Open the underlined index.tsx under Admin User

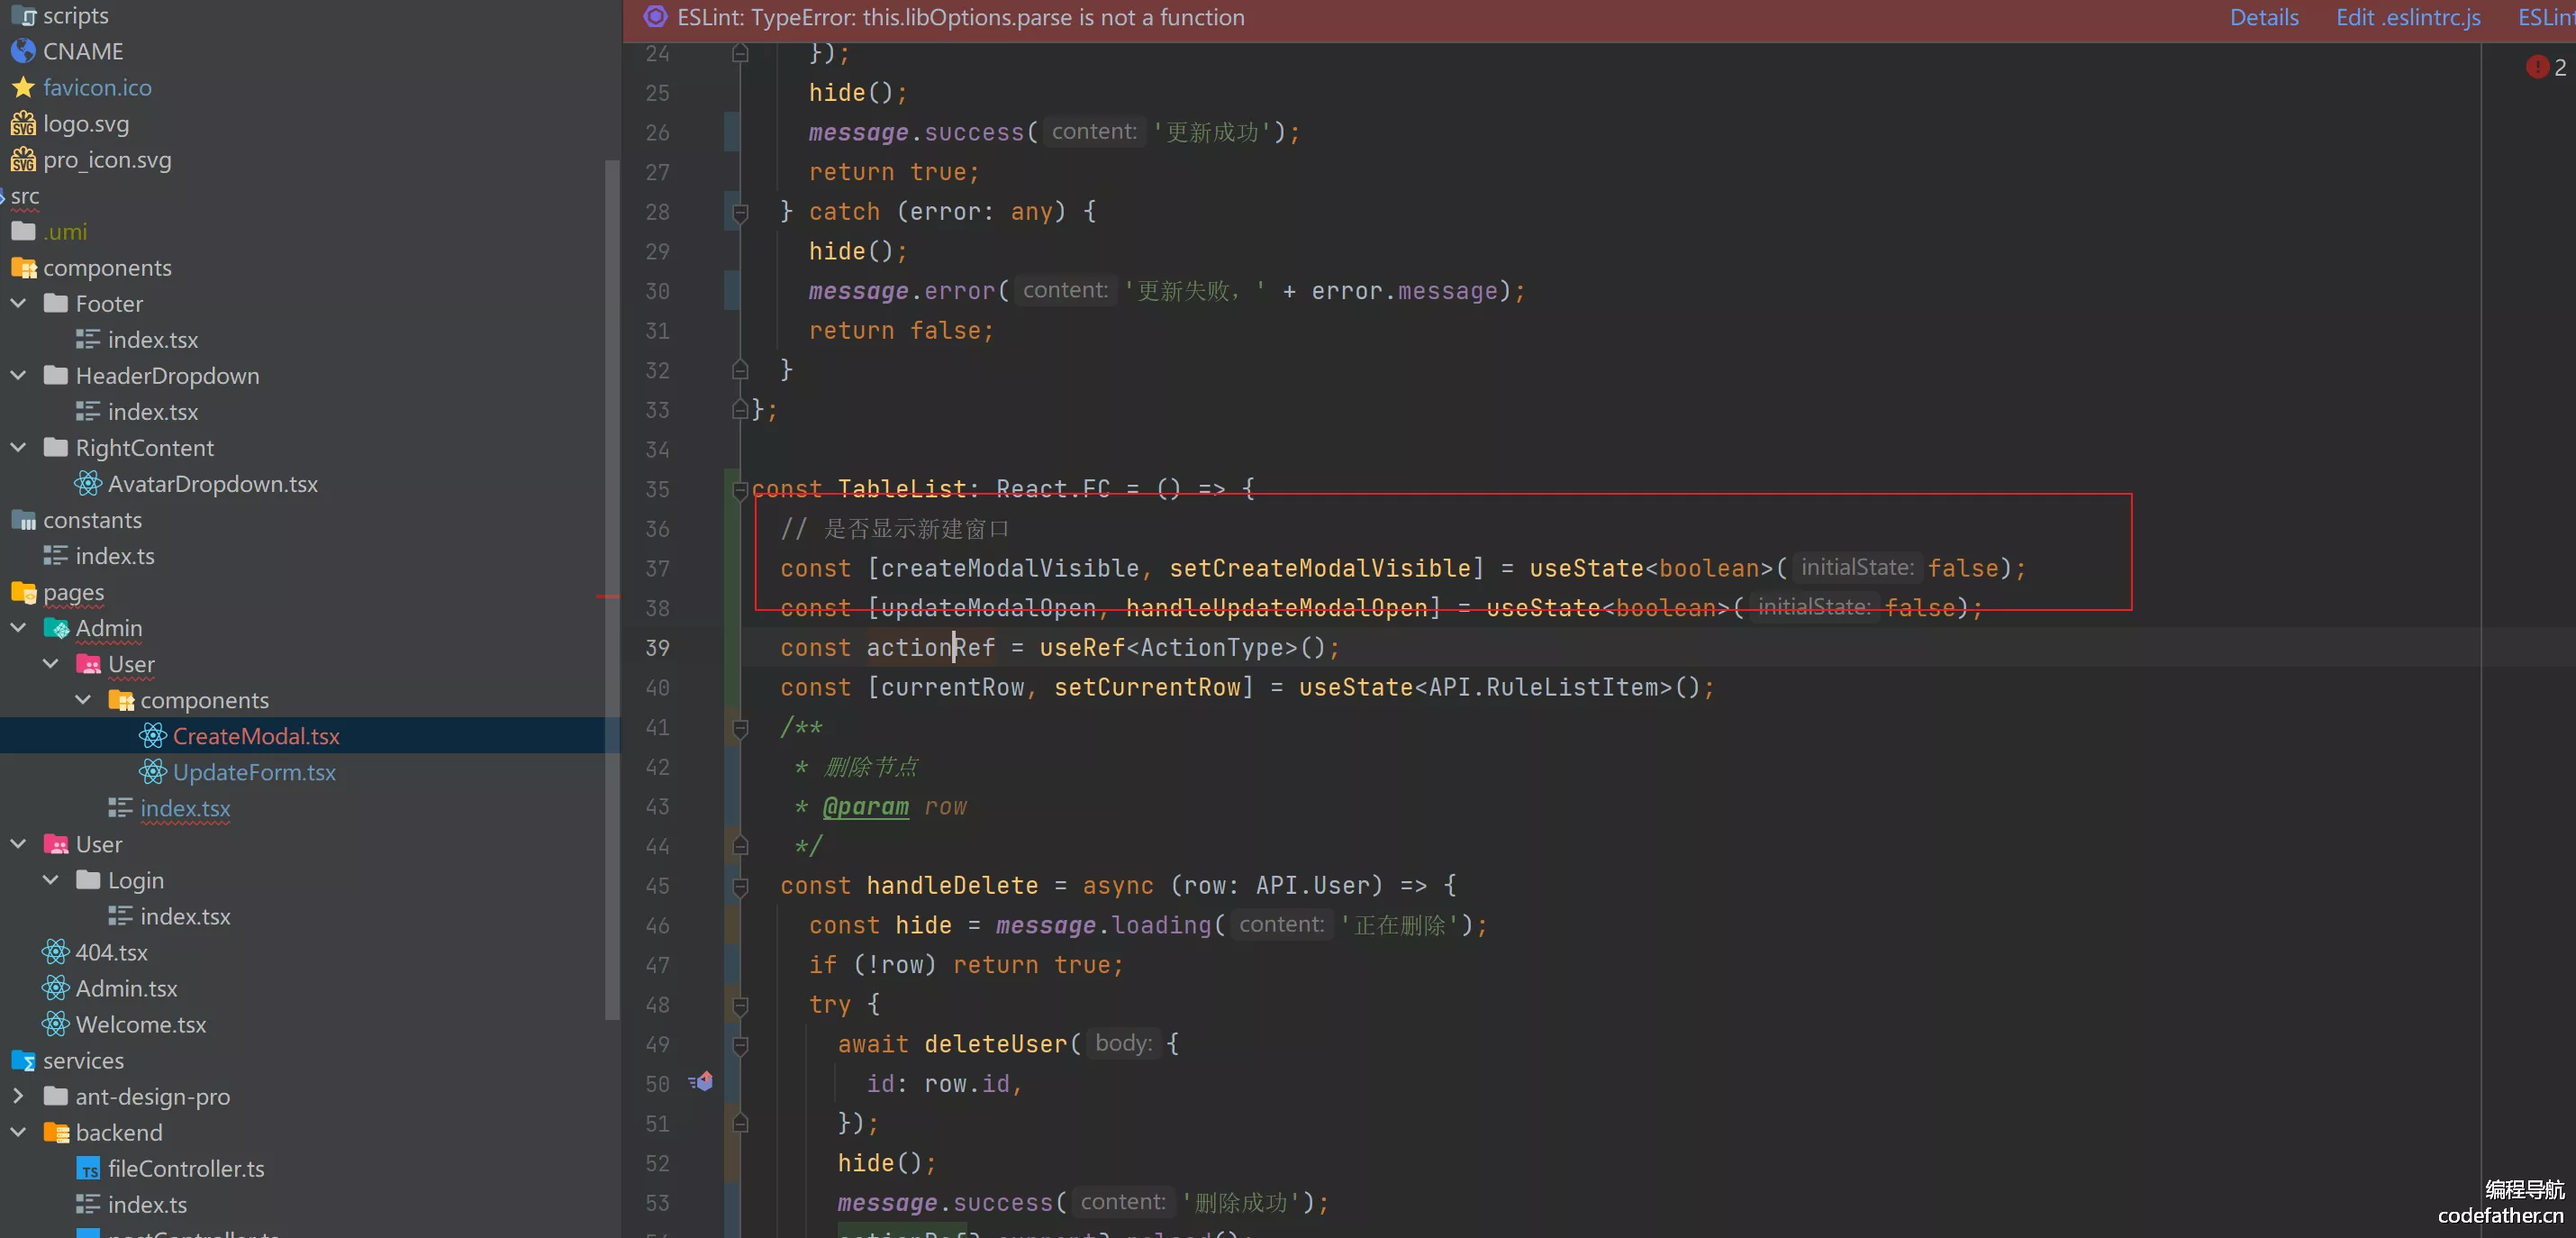tap(170, 807)
